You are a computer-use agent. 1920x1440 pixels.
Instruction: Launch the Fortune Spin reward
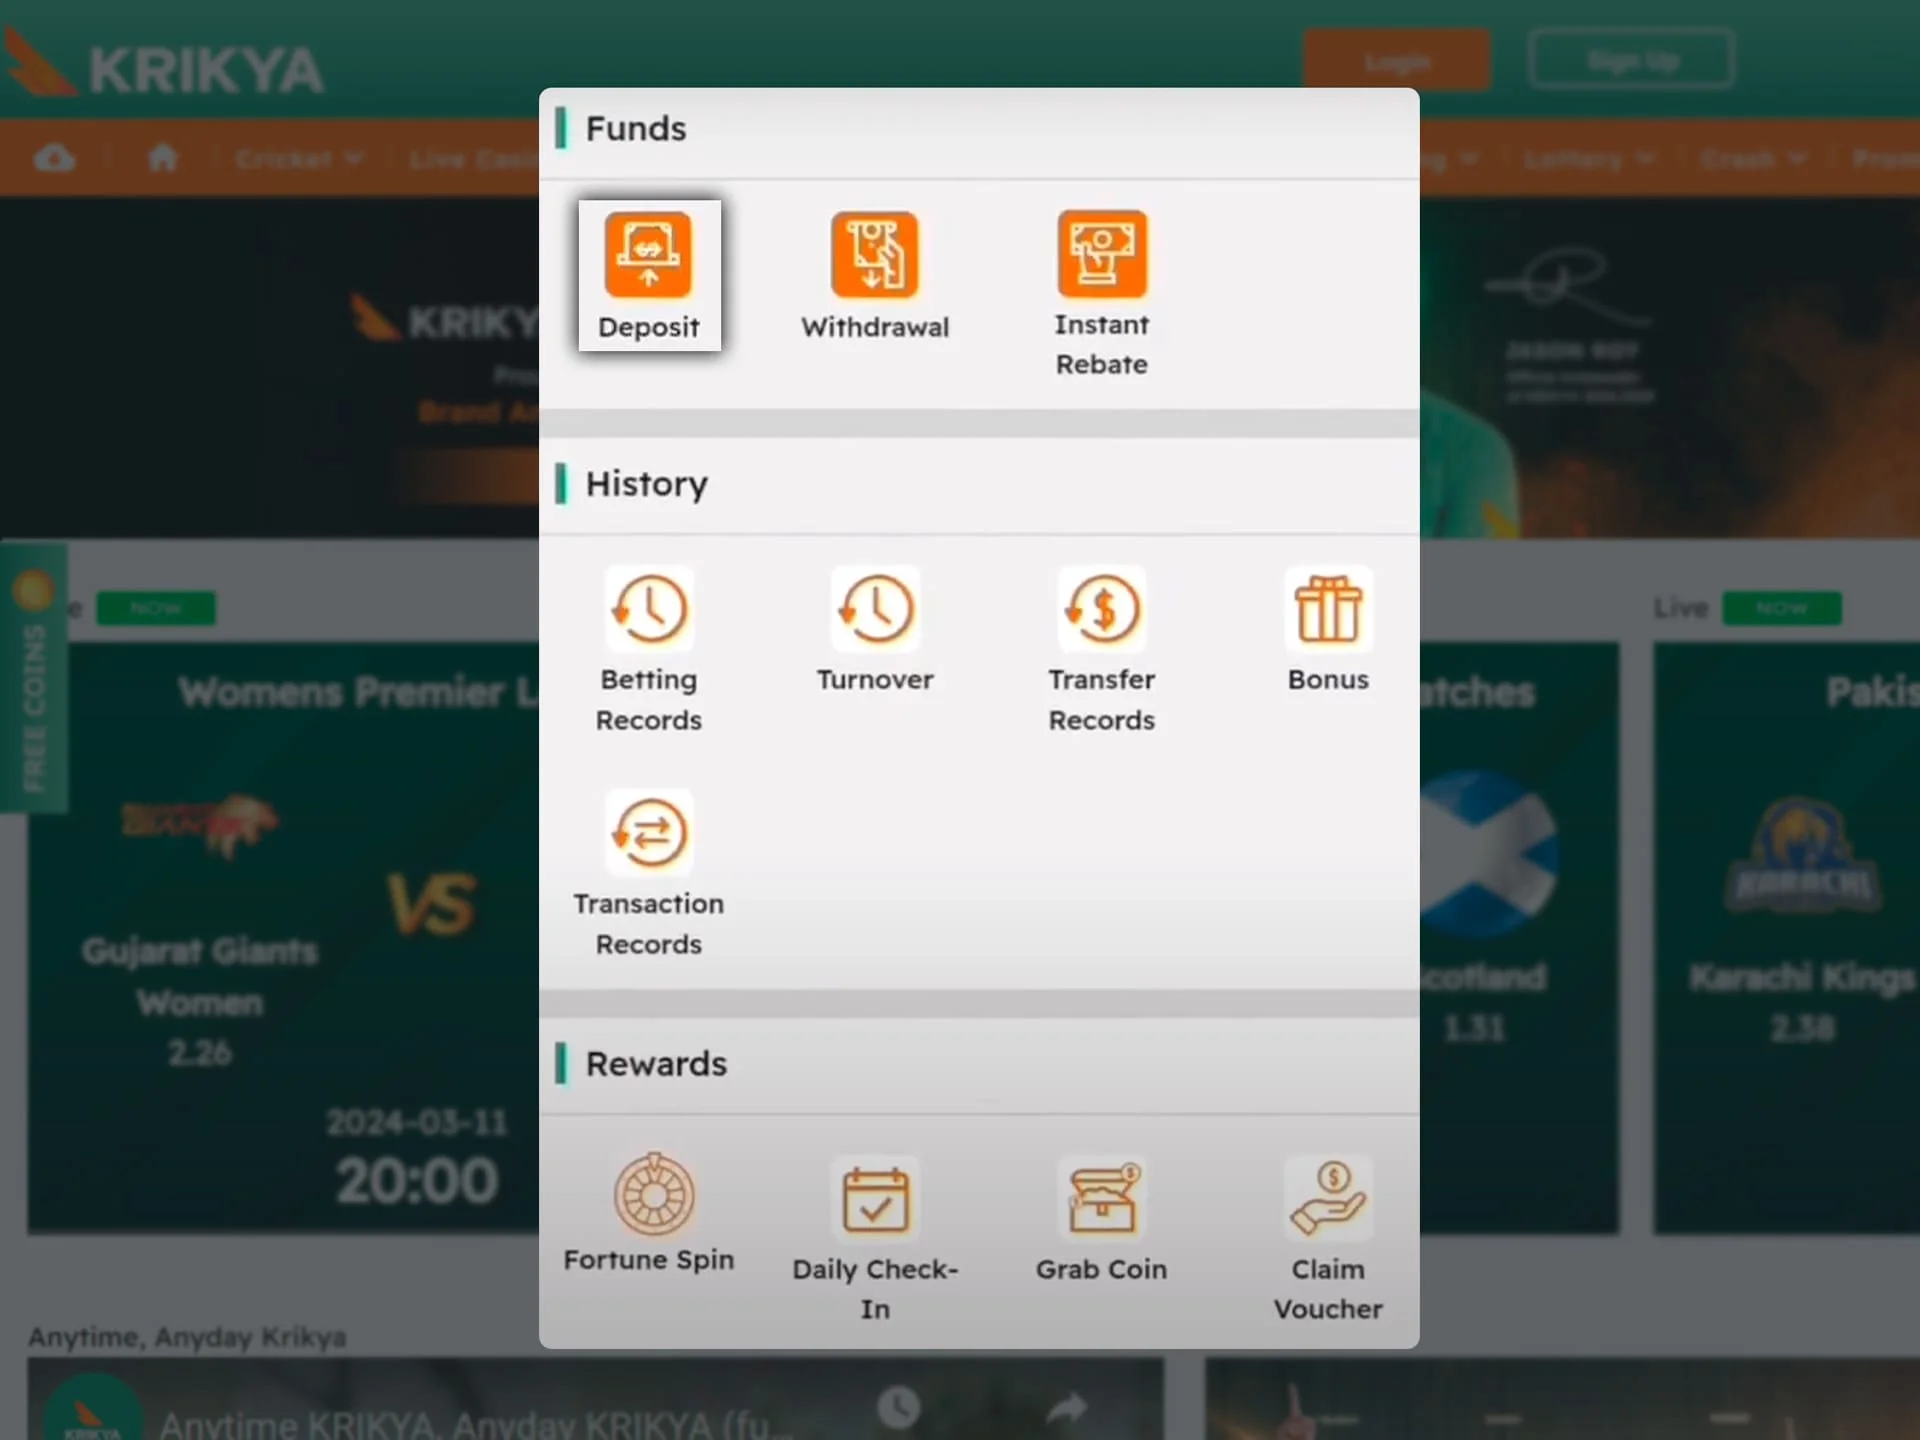click(x=649, y=1214)
